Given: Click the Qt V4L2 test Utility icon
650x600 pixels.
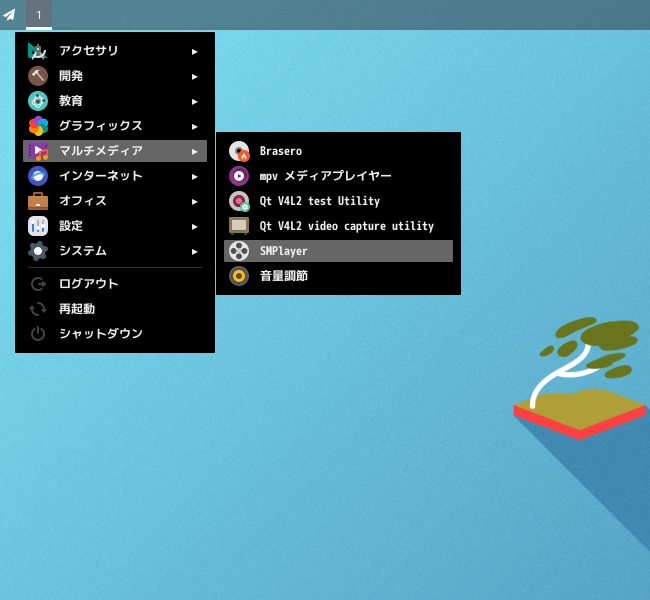Looking at the screenshot, I should coord(239,201).
